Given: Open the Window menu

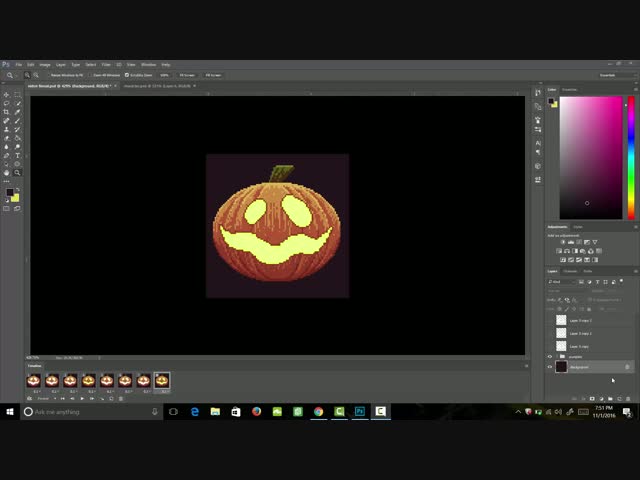Looking at the screenshot, I should click(x=149, y=64).
